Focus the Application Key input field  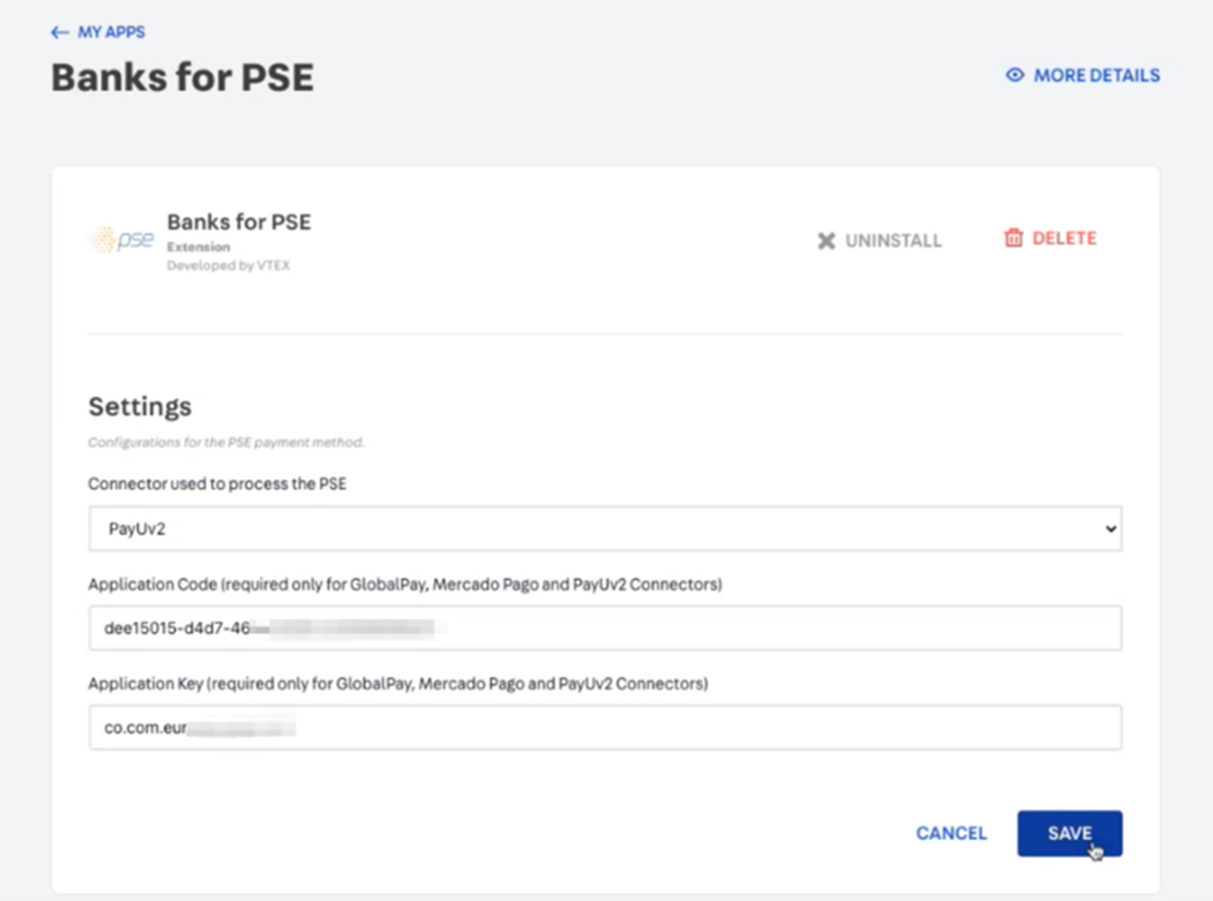tap(605, 728)
